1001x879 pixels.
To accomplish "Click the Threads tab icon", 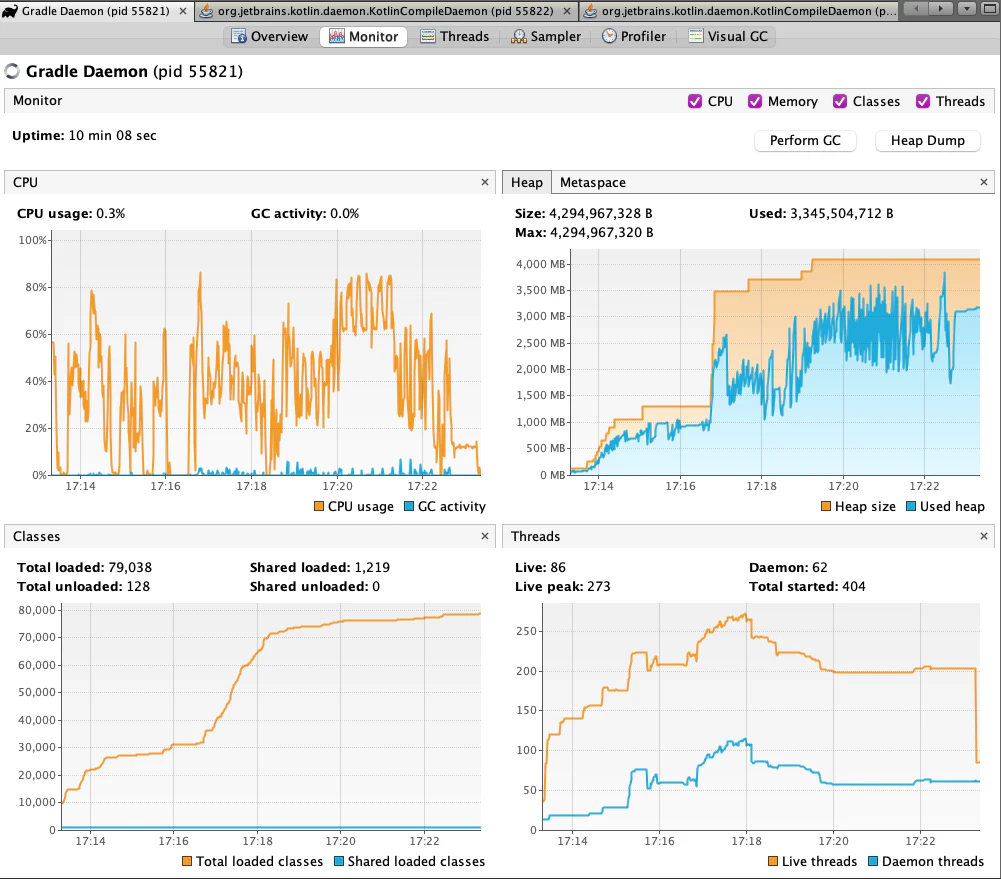I will (x=428, y=36).
